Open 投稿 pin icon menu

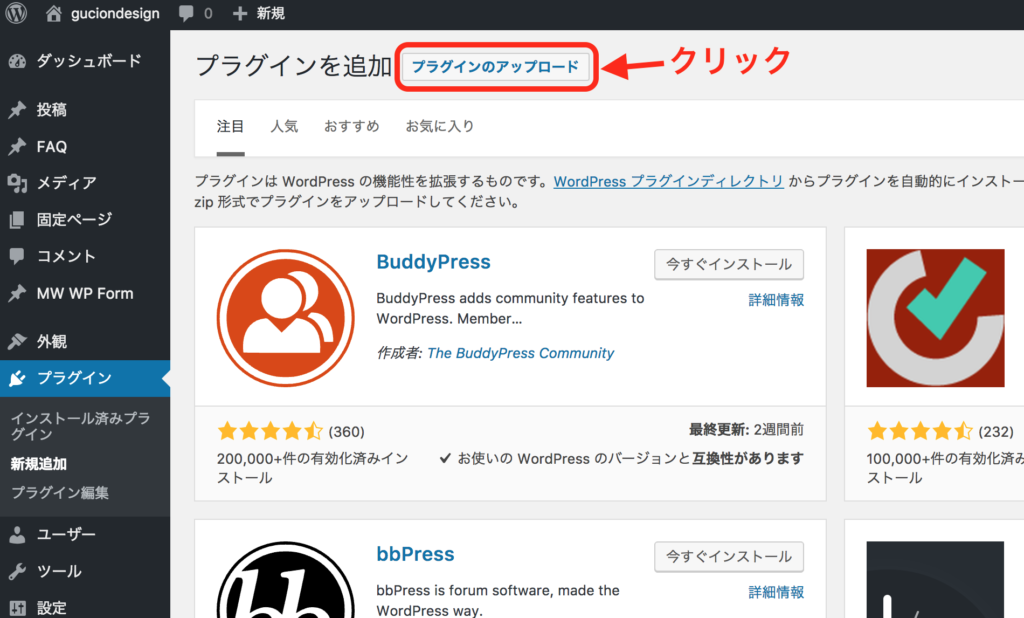[x=17, y=110]
